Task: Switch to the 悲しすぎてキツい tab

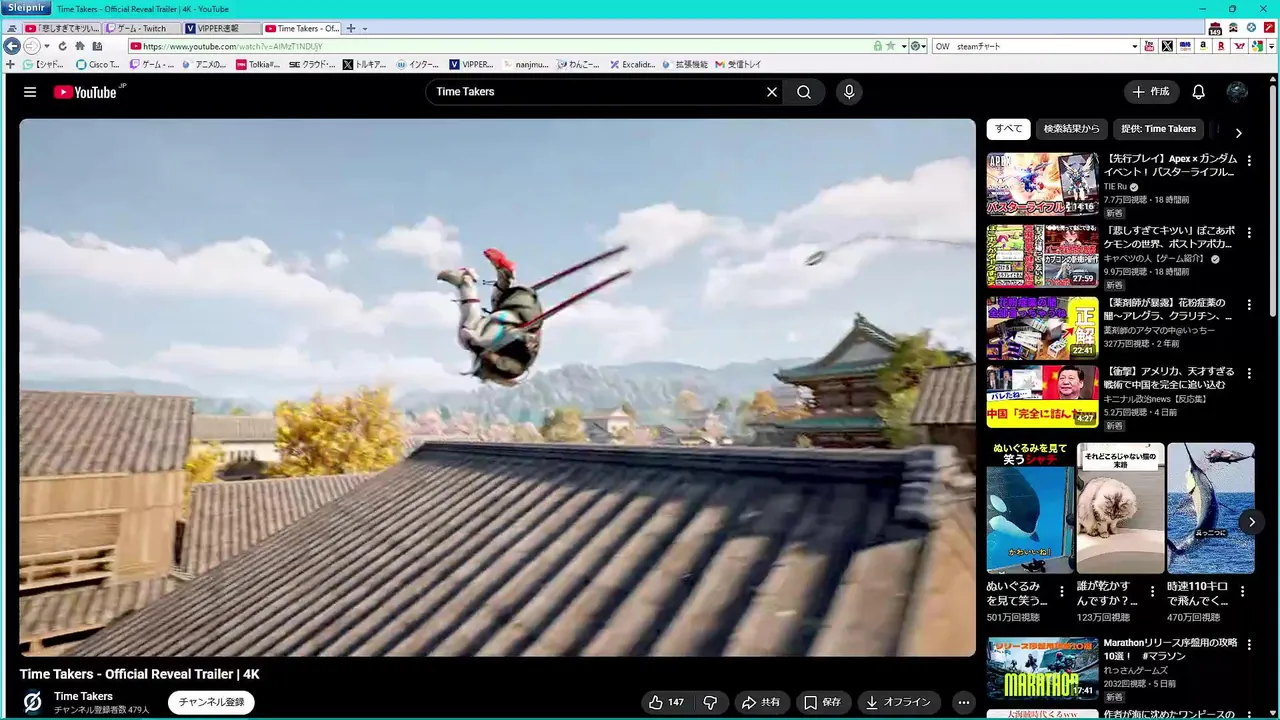Action: (62, 28)
